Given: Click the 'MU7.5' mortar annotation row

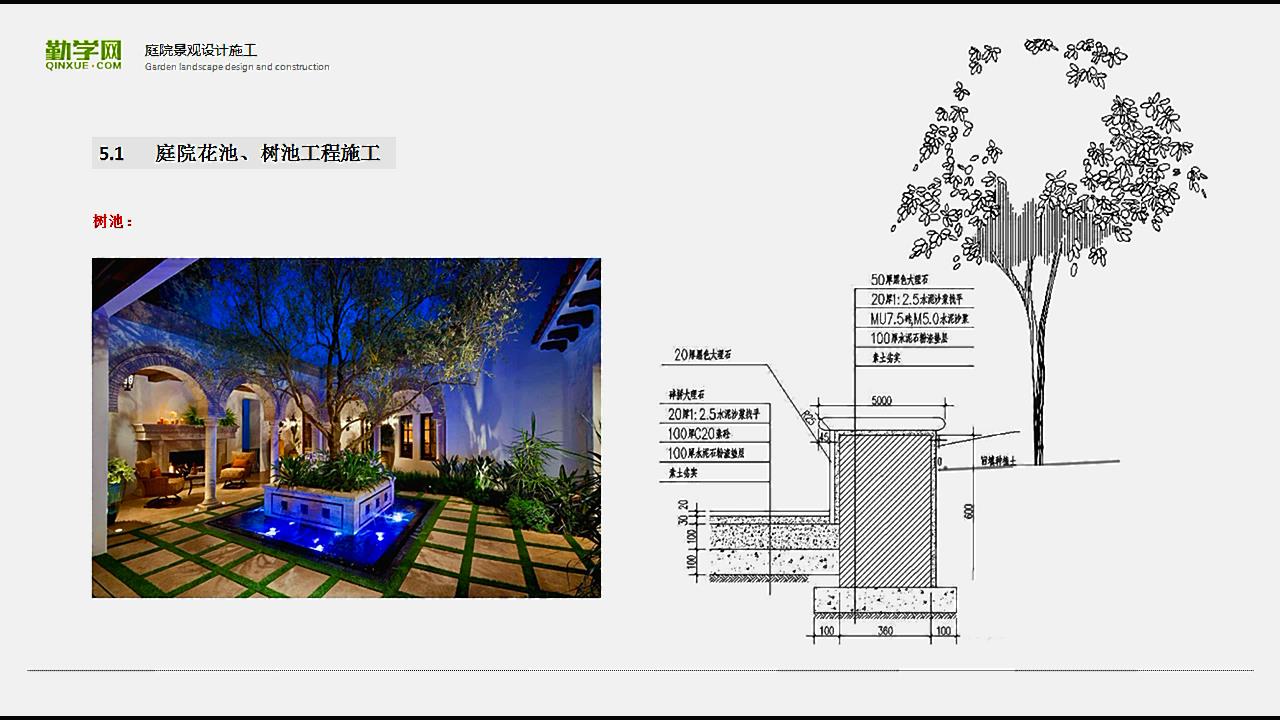Looking at the screenshot, I should point(912,318).
